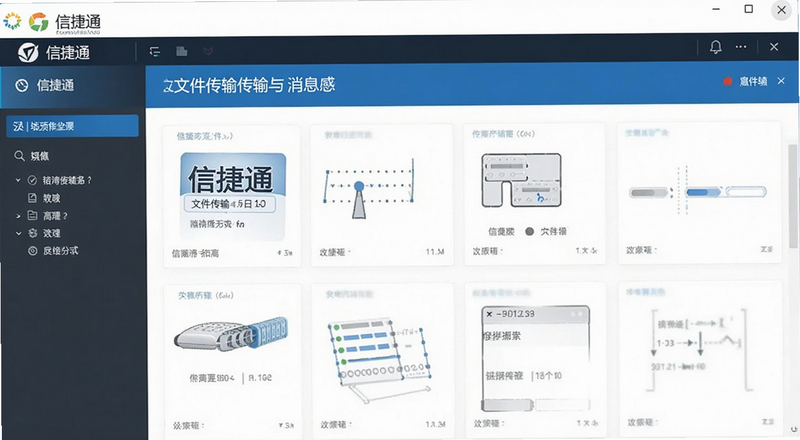Click the gear icon in sidebar tree
Image resolution: width=800 pixels, height=440 pixels.
[33, 233]
